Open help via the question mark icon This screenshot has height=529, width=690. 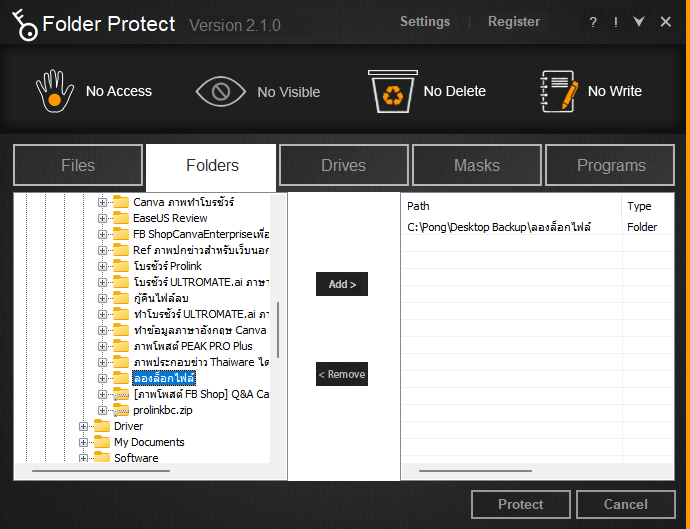tap(593, 22)
